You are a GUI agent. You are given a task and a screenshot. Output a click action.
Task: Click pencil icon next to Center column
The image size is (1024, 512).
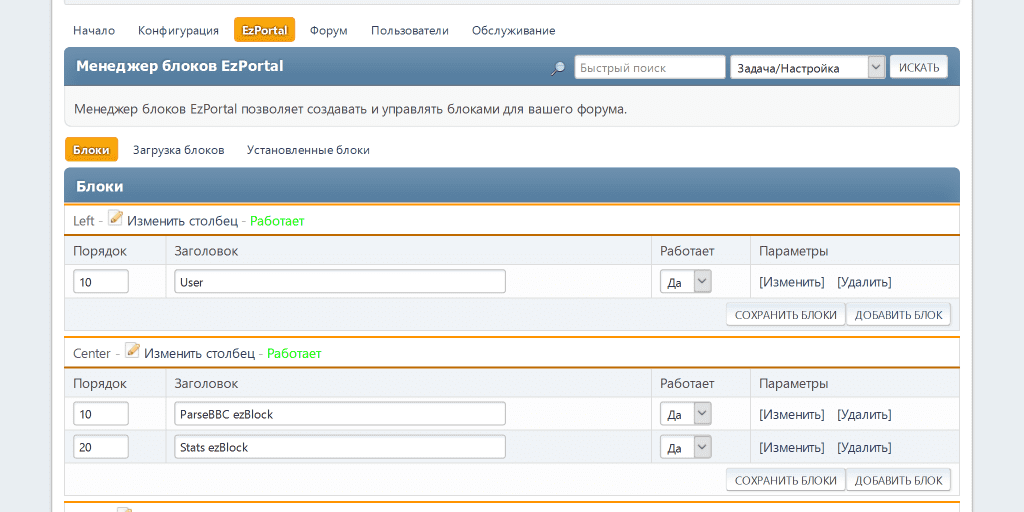pos(132,351)
